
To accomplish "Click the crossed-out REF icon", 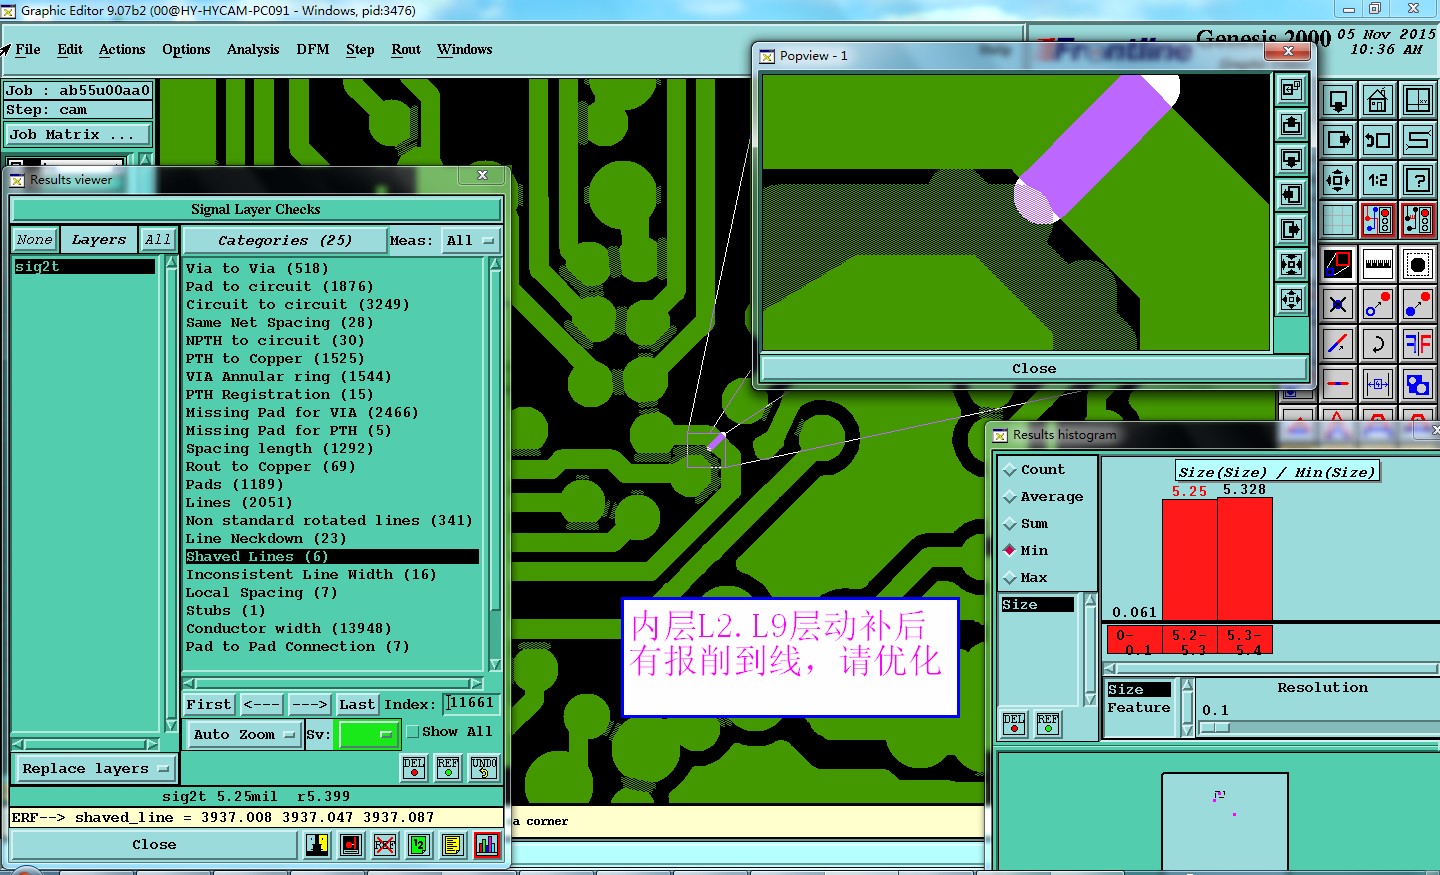I will pyautogui.click(x=385, y=845).
